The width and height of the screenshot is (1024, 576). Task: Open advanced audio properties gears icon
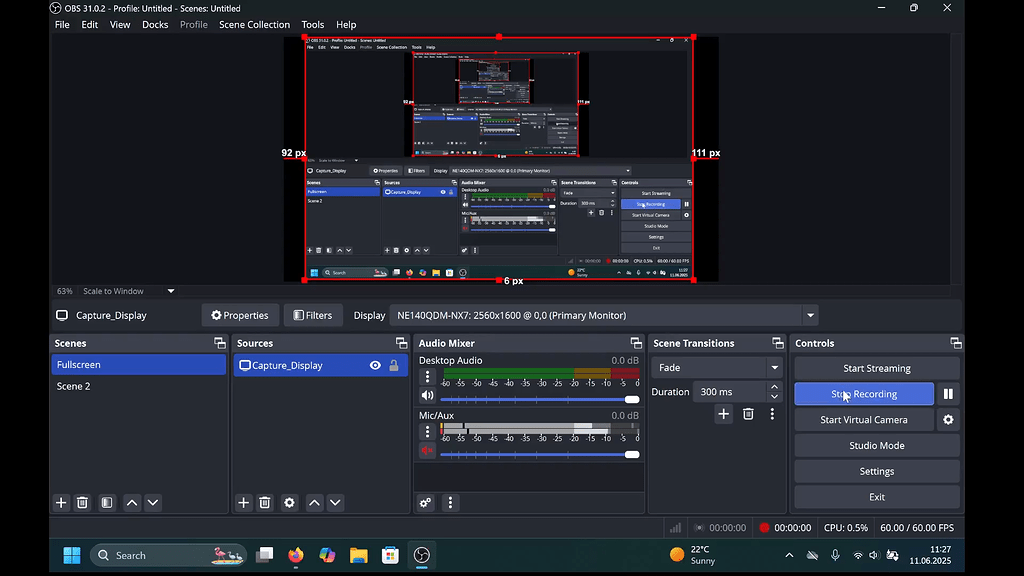tap(426, 503)
